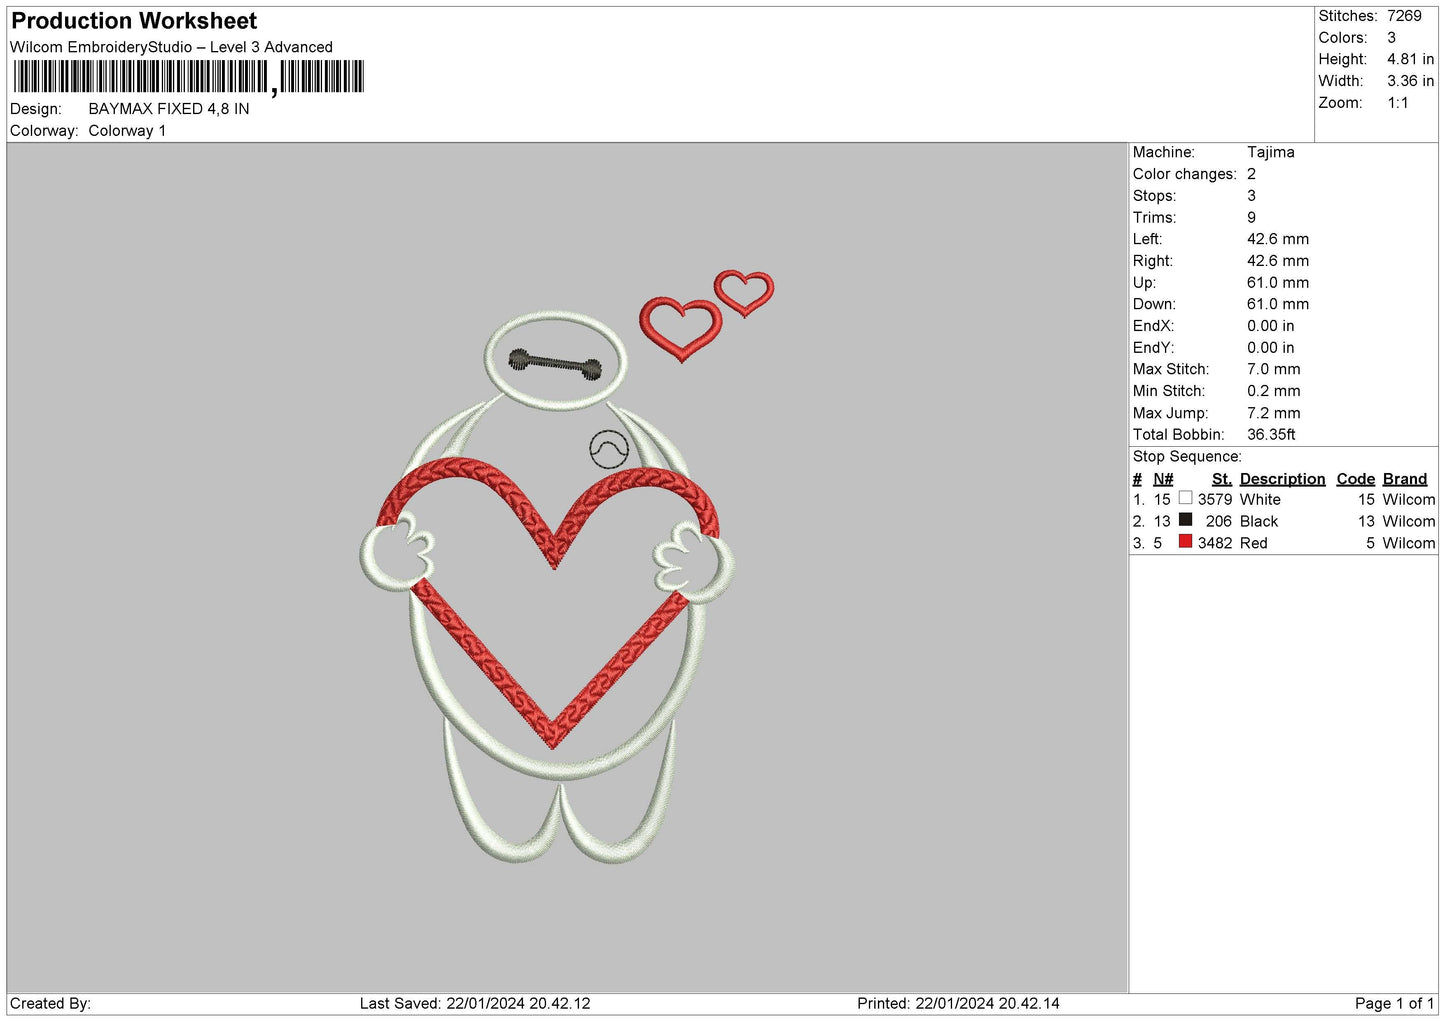Select 'Wilcom EmbroideryStudio – Level 3 Advanced' text
The height and width of the screenshot is (1021, 1445).
pos(171,47)
